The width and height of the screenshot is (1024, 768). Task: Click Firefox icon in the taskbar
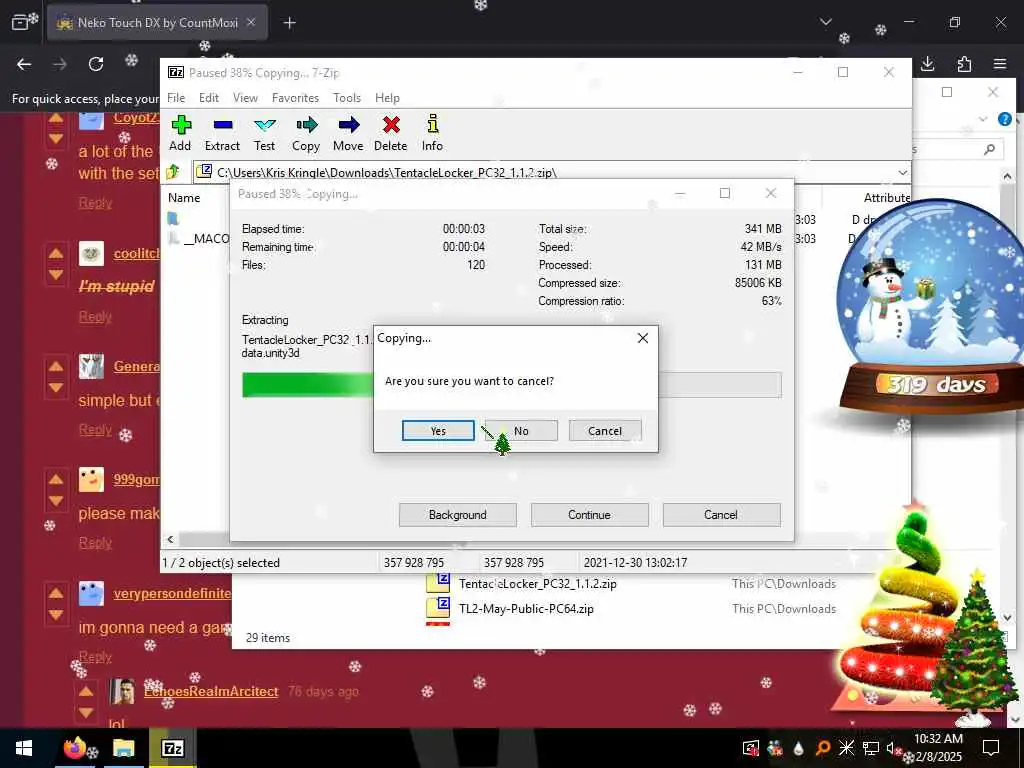74,748
